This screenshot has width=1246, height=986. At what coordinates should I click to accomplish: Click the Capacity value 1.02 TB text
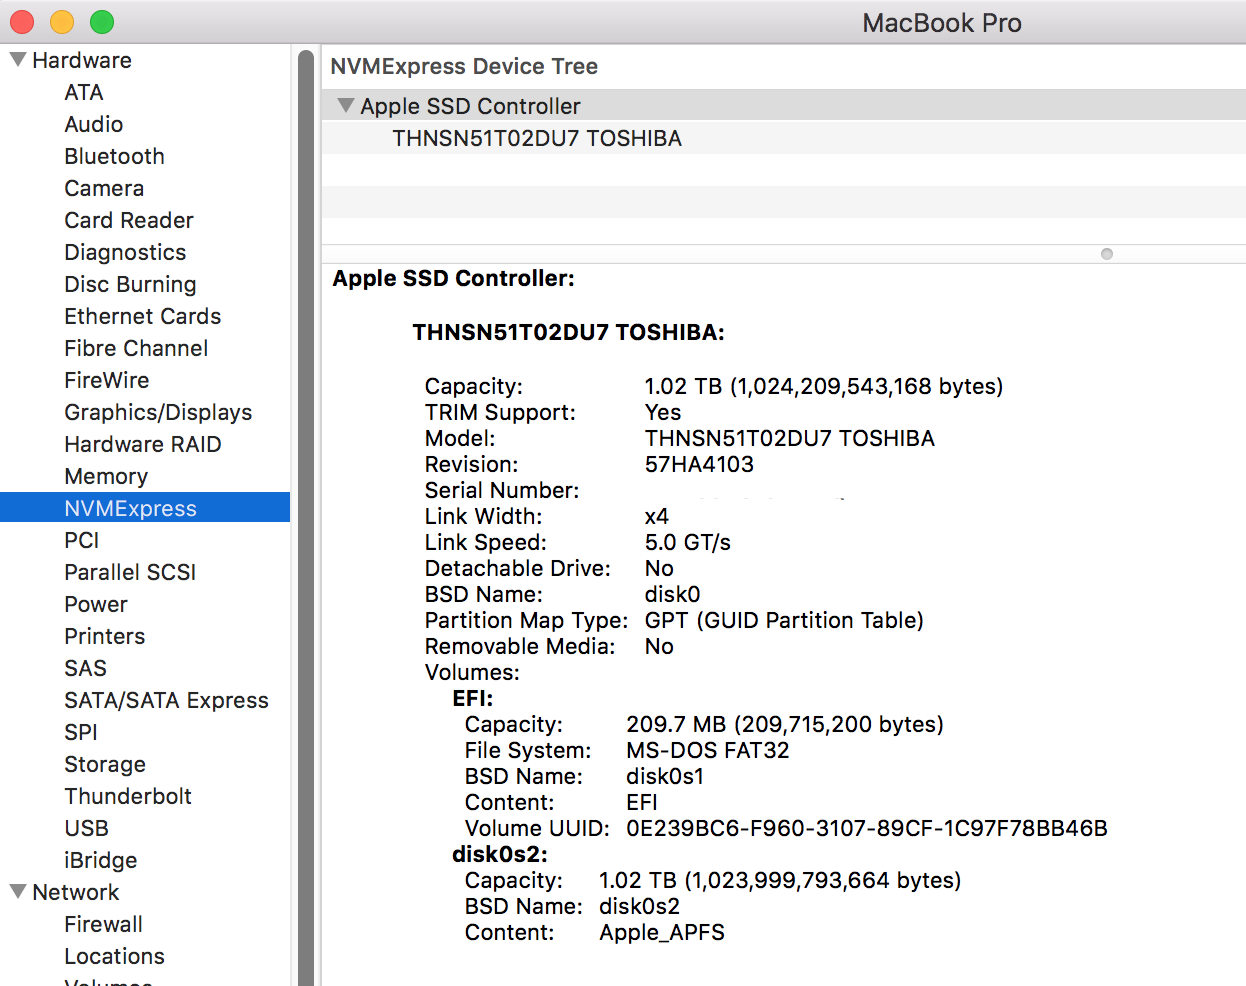823,386
